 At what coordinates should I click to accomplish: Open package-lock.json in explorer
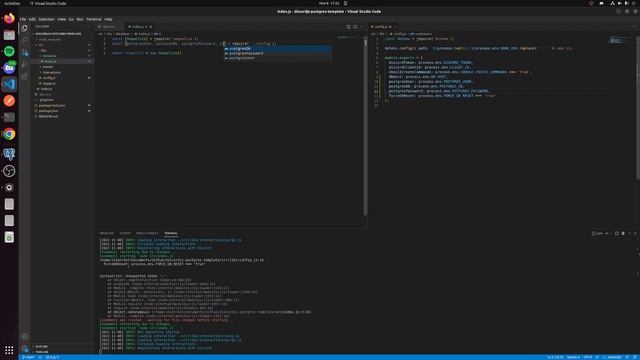tap(52, 105)
